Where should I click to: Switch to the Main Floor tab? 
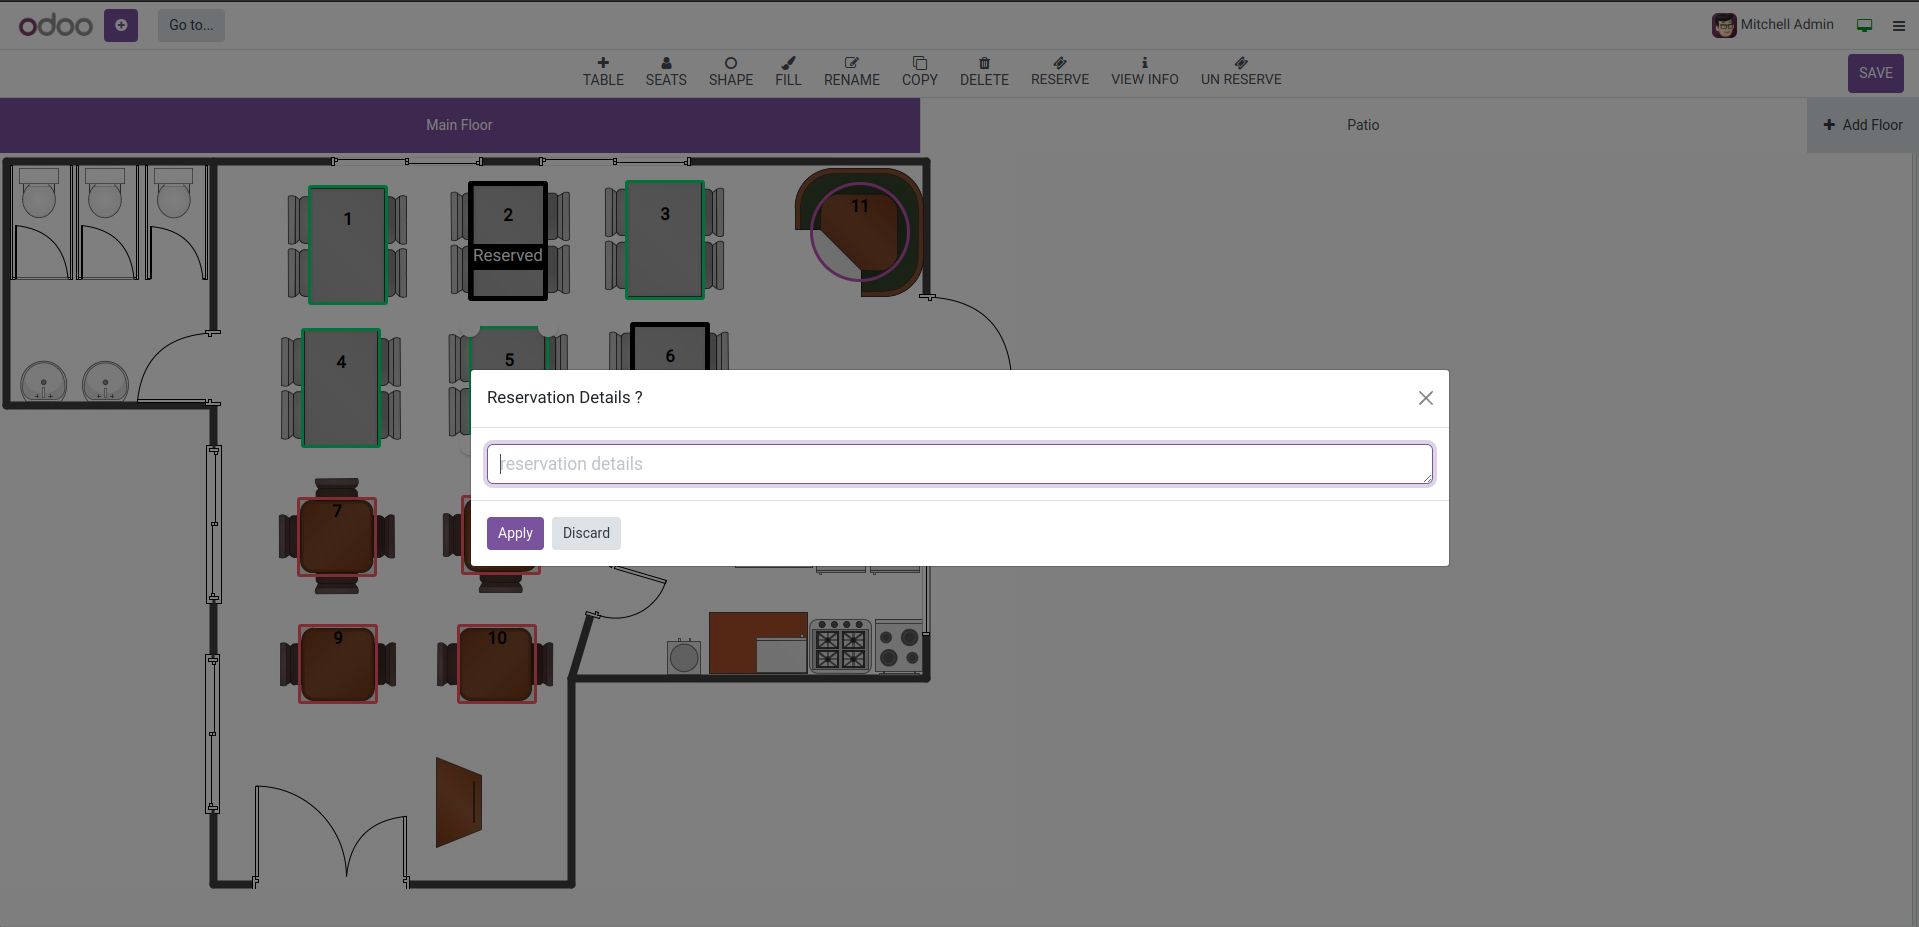pos(459,125)
